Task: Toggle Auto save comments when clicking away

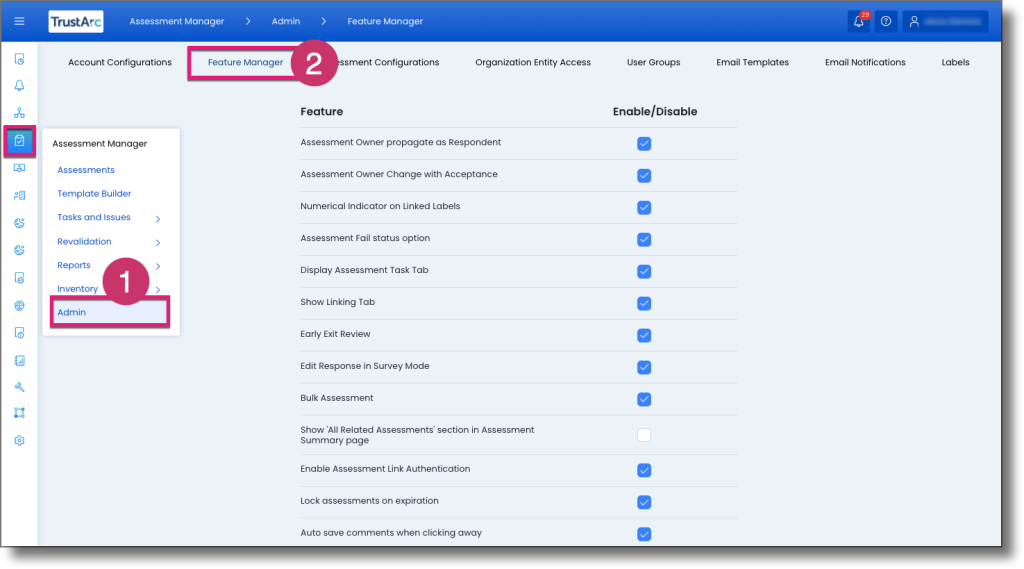Action: click(644, 534)
